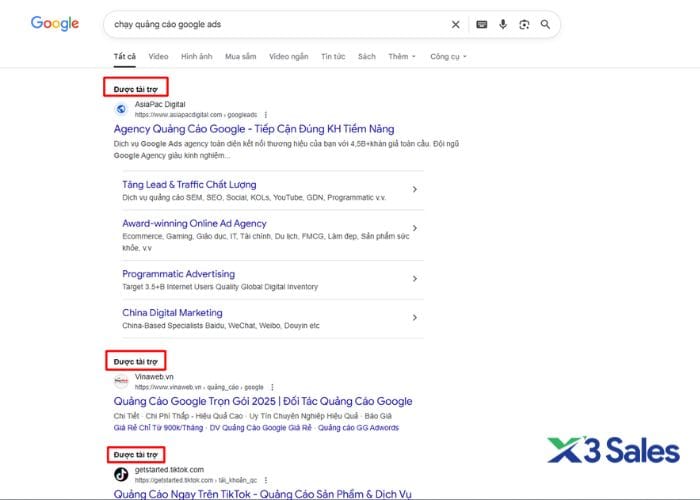Click the AsiaPac Digital globe favicon

click(x=121, y=109)
